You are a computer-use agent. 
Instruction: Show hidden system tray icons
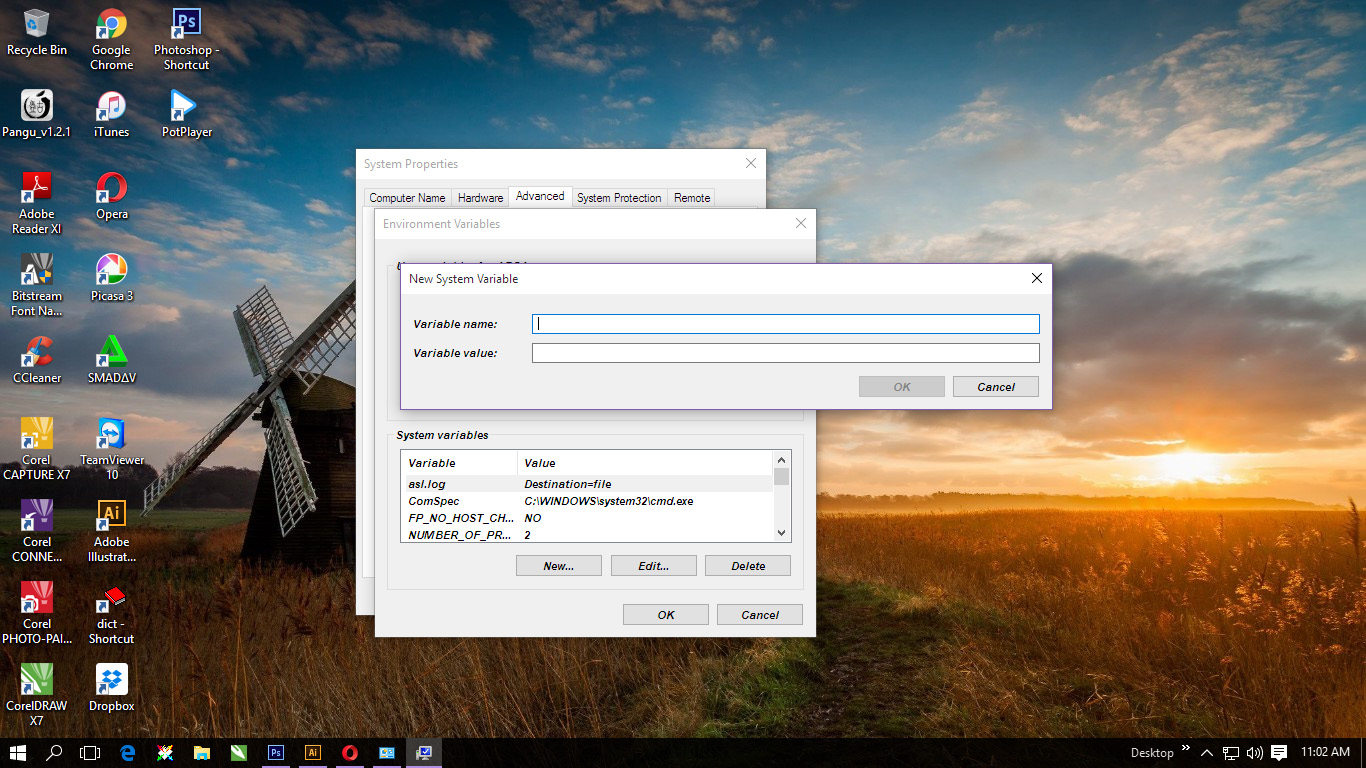point(1207,753)
